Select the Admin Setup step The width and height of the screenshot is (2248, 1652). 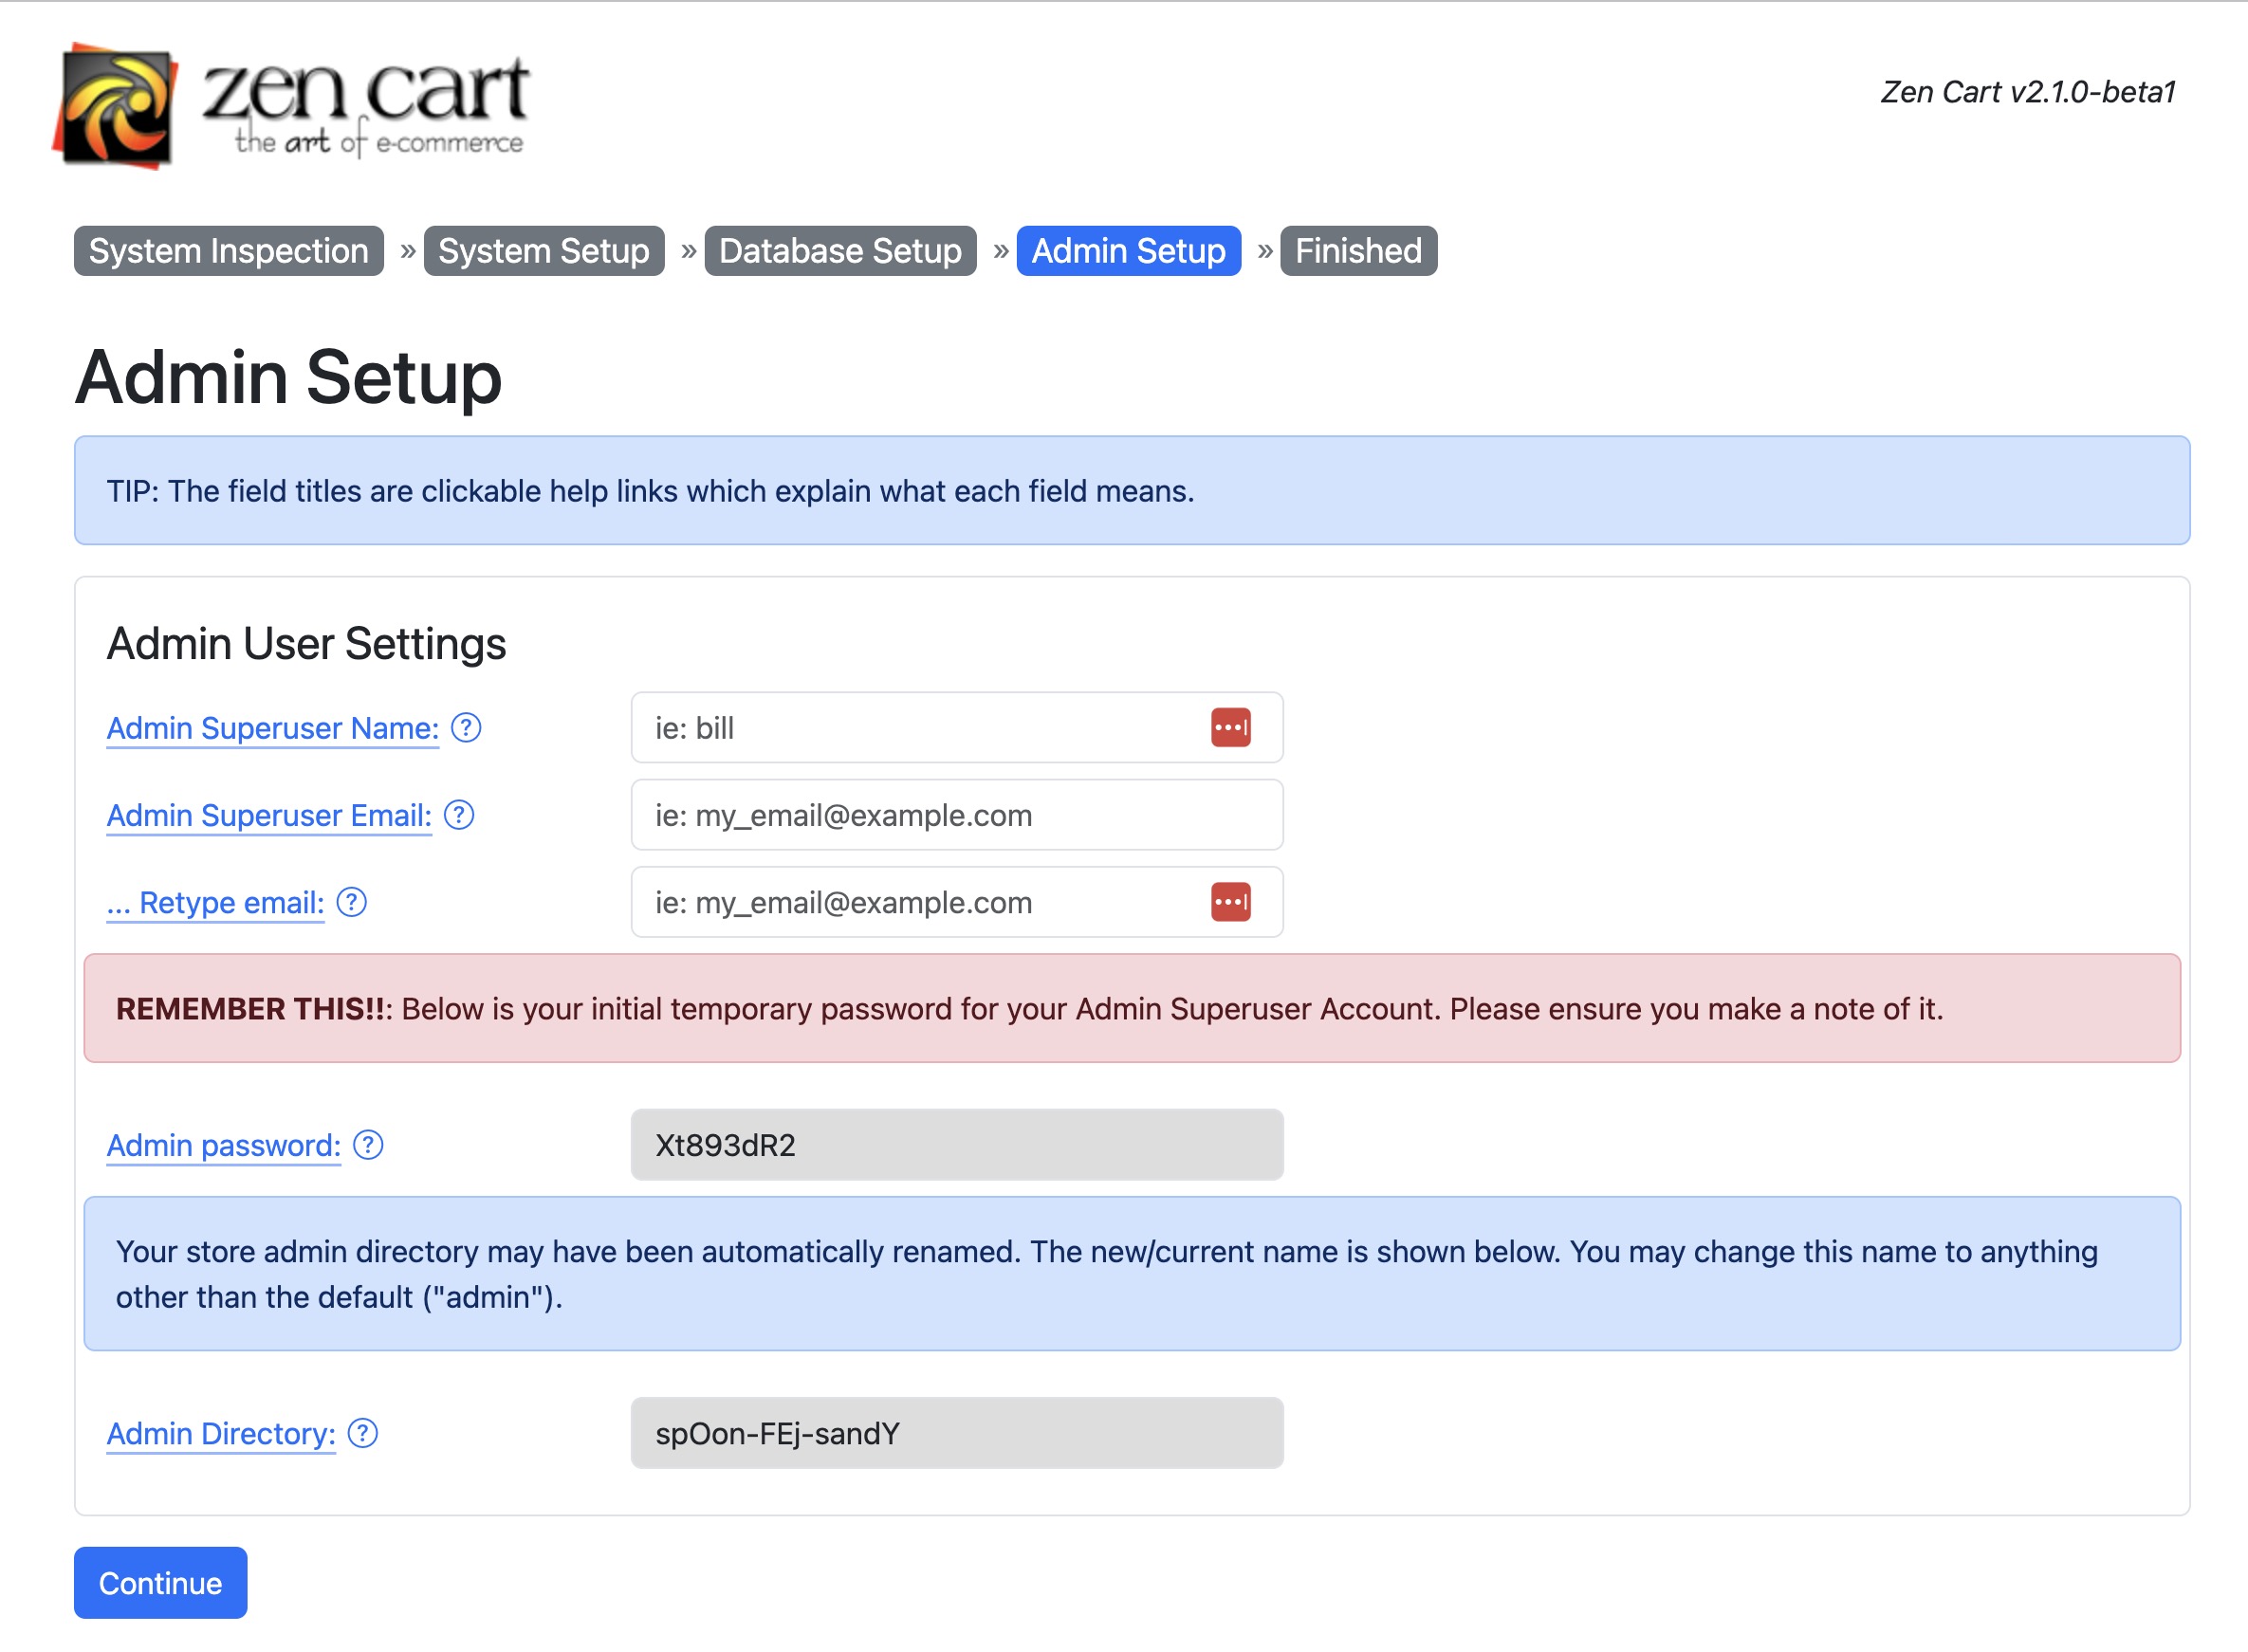[x=1129, y=251]
